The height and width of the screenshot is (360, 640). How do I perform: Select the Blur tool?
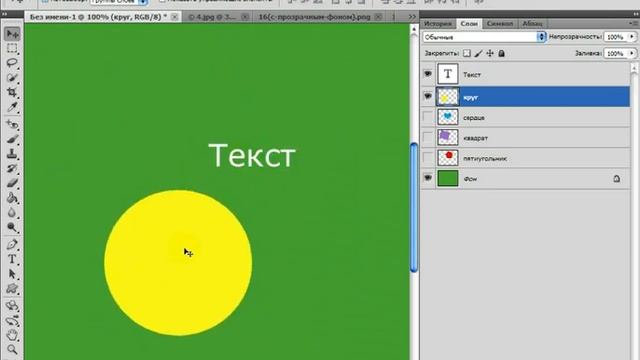[12, 213]
